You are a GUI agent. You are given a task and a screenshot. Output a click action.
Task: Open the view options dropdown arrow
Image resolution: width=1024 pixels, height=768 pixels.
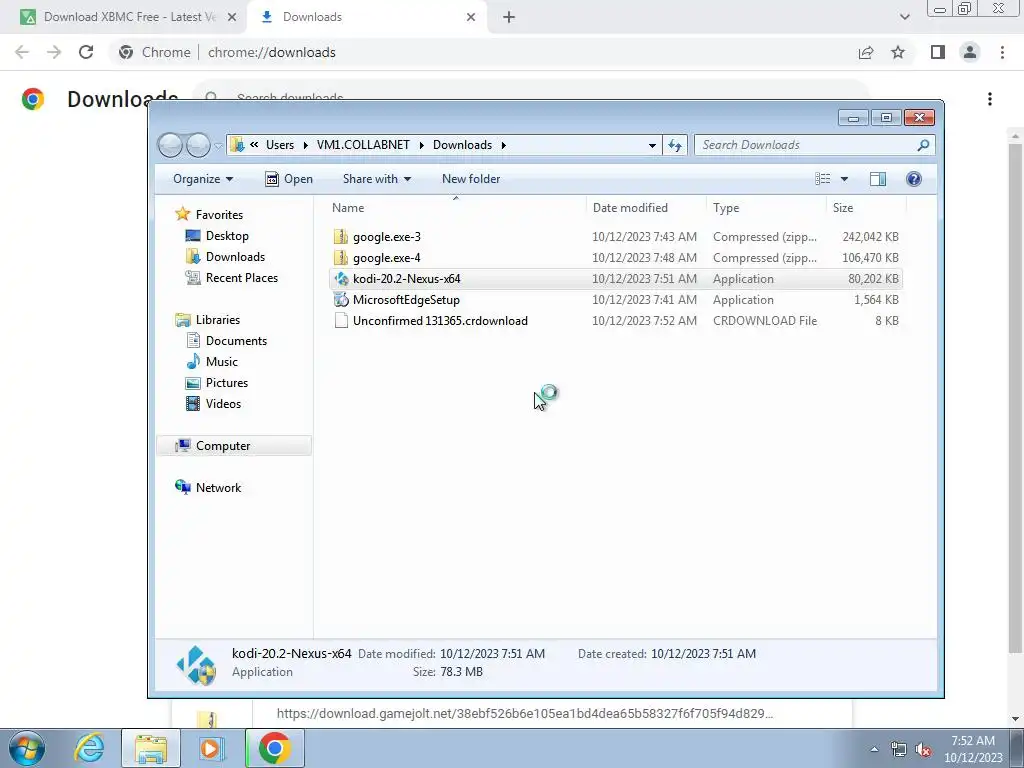point(844,179)
